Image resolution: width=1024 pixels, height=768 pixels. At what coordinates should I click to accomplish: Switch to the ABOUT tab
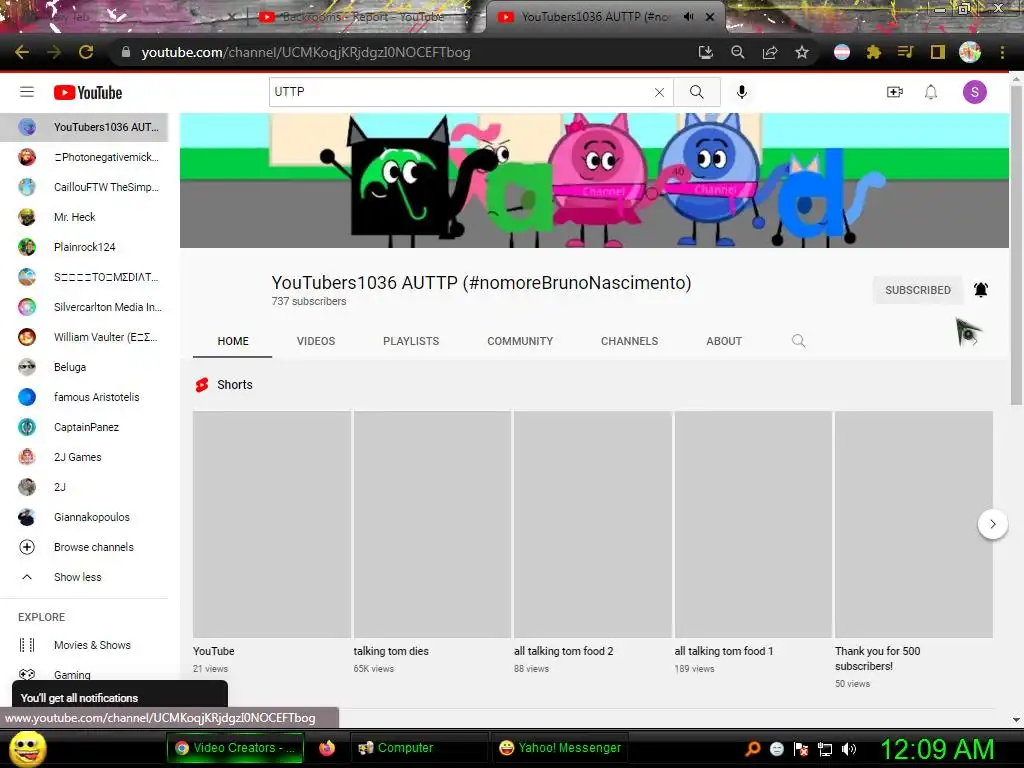click(724, 341)
